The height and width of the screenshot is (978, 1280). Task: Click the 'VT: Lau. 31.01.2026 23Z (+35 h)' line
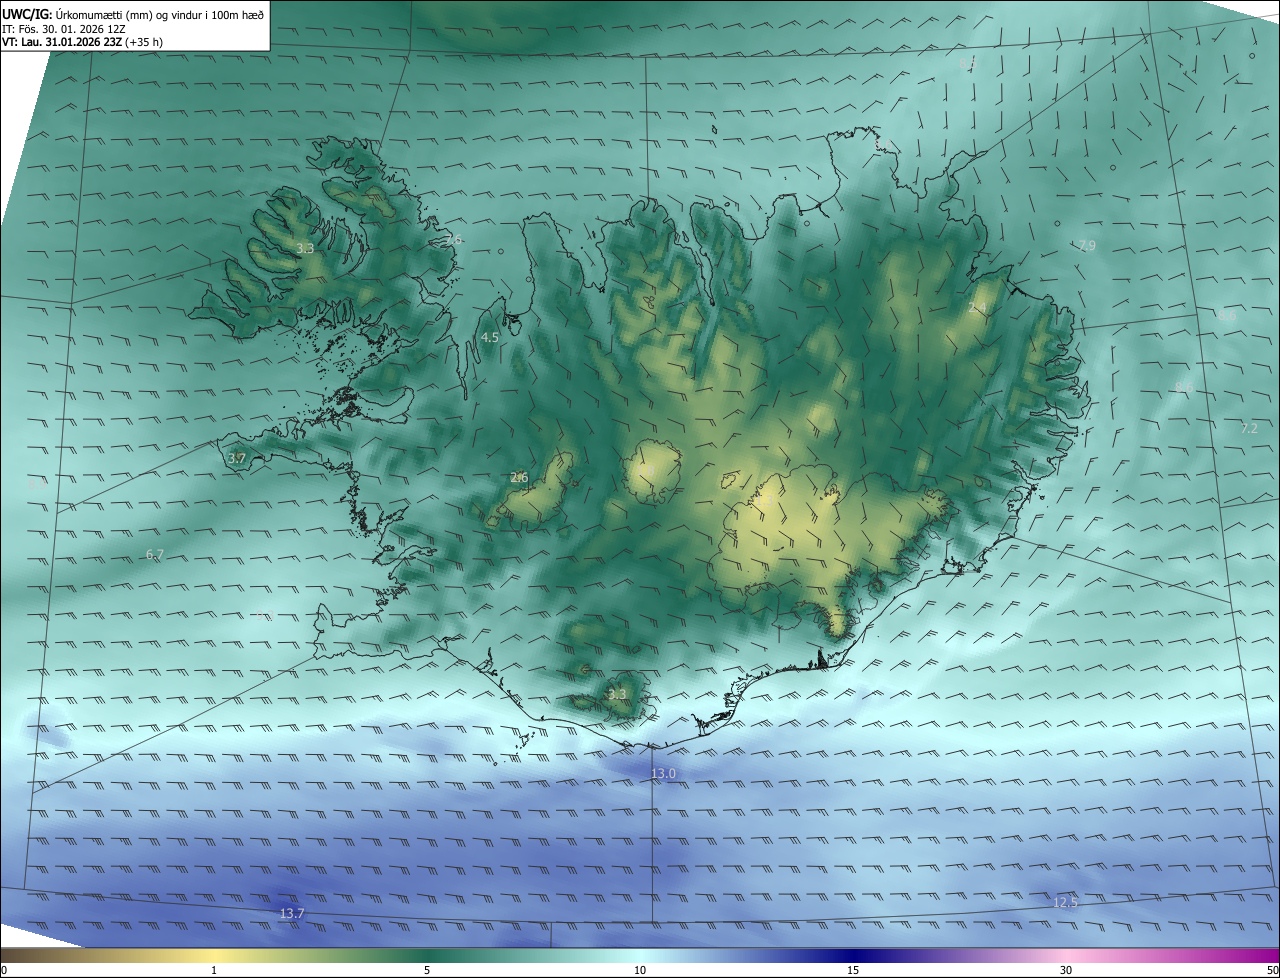click(82, 42)
